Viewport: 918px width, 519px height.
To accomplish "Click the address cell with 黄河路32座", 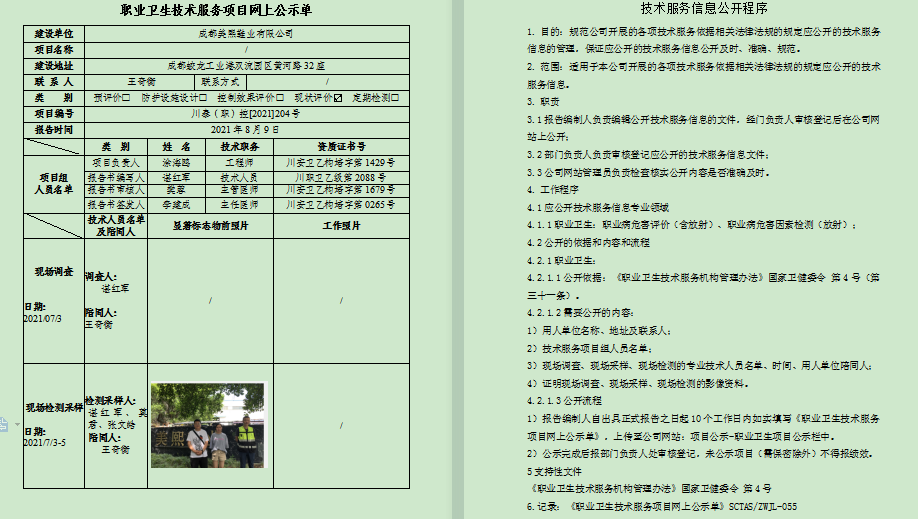I will [246, 65].
